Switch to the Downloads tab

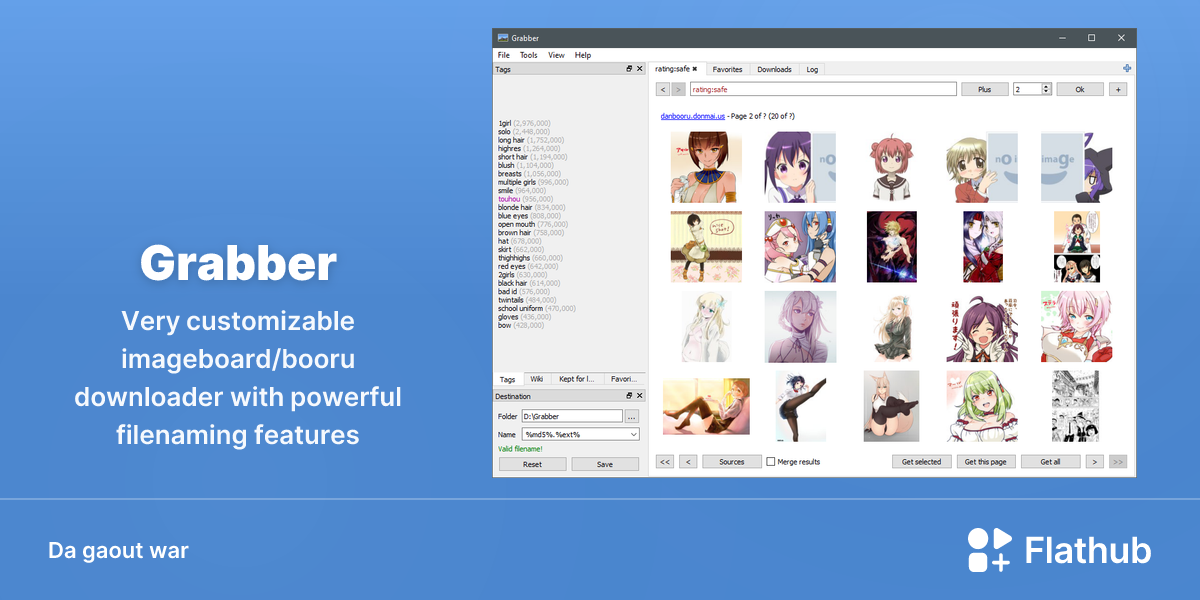pyautogui.click(x=774, y=69)
